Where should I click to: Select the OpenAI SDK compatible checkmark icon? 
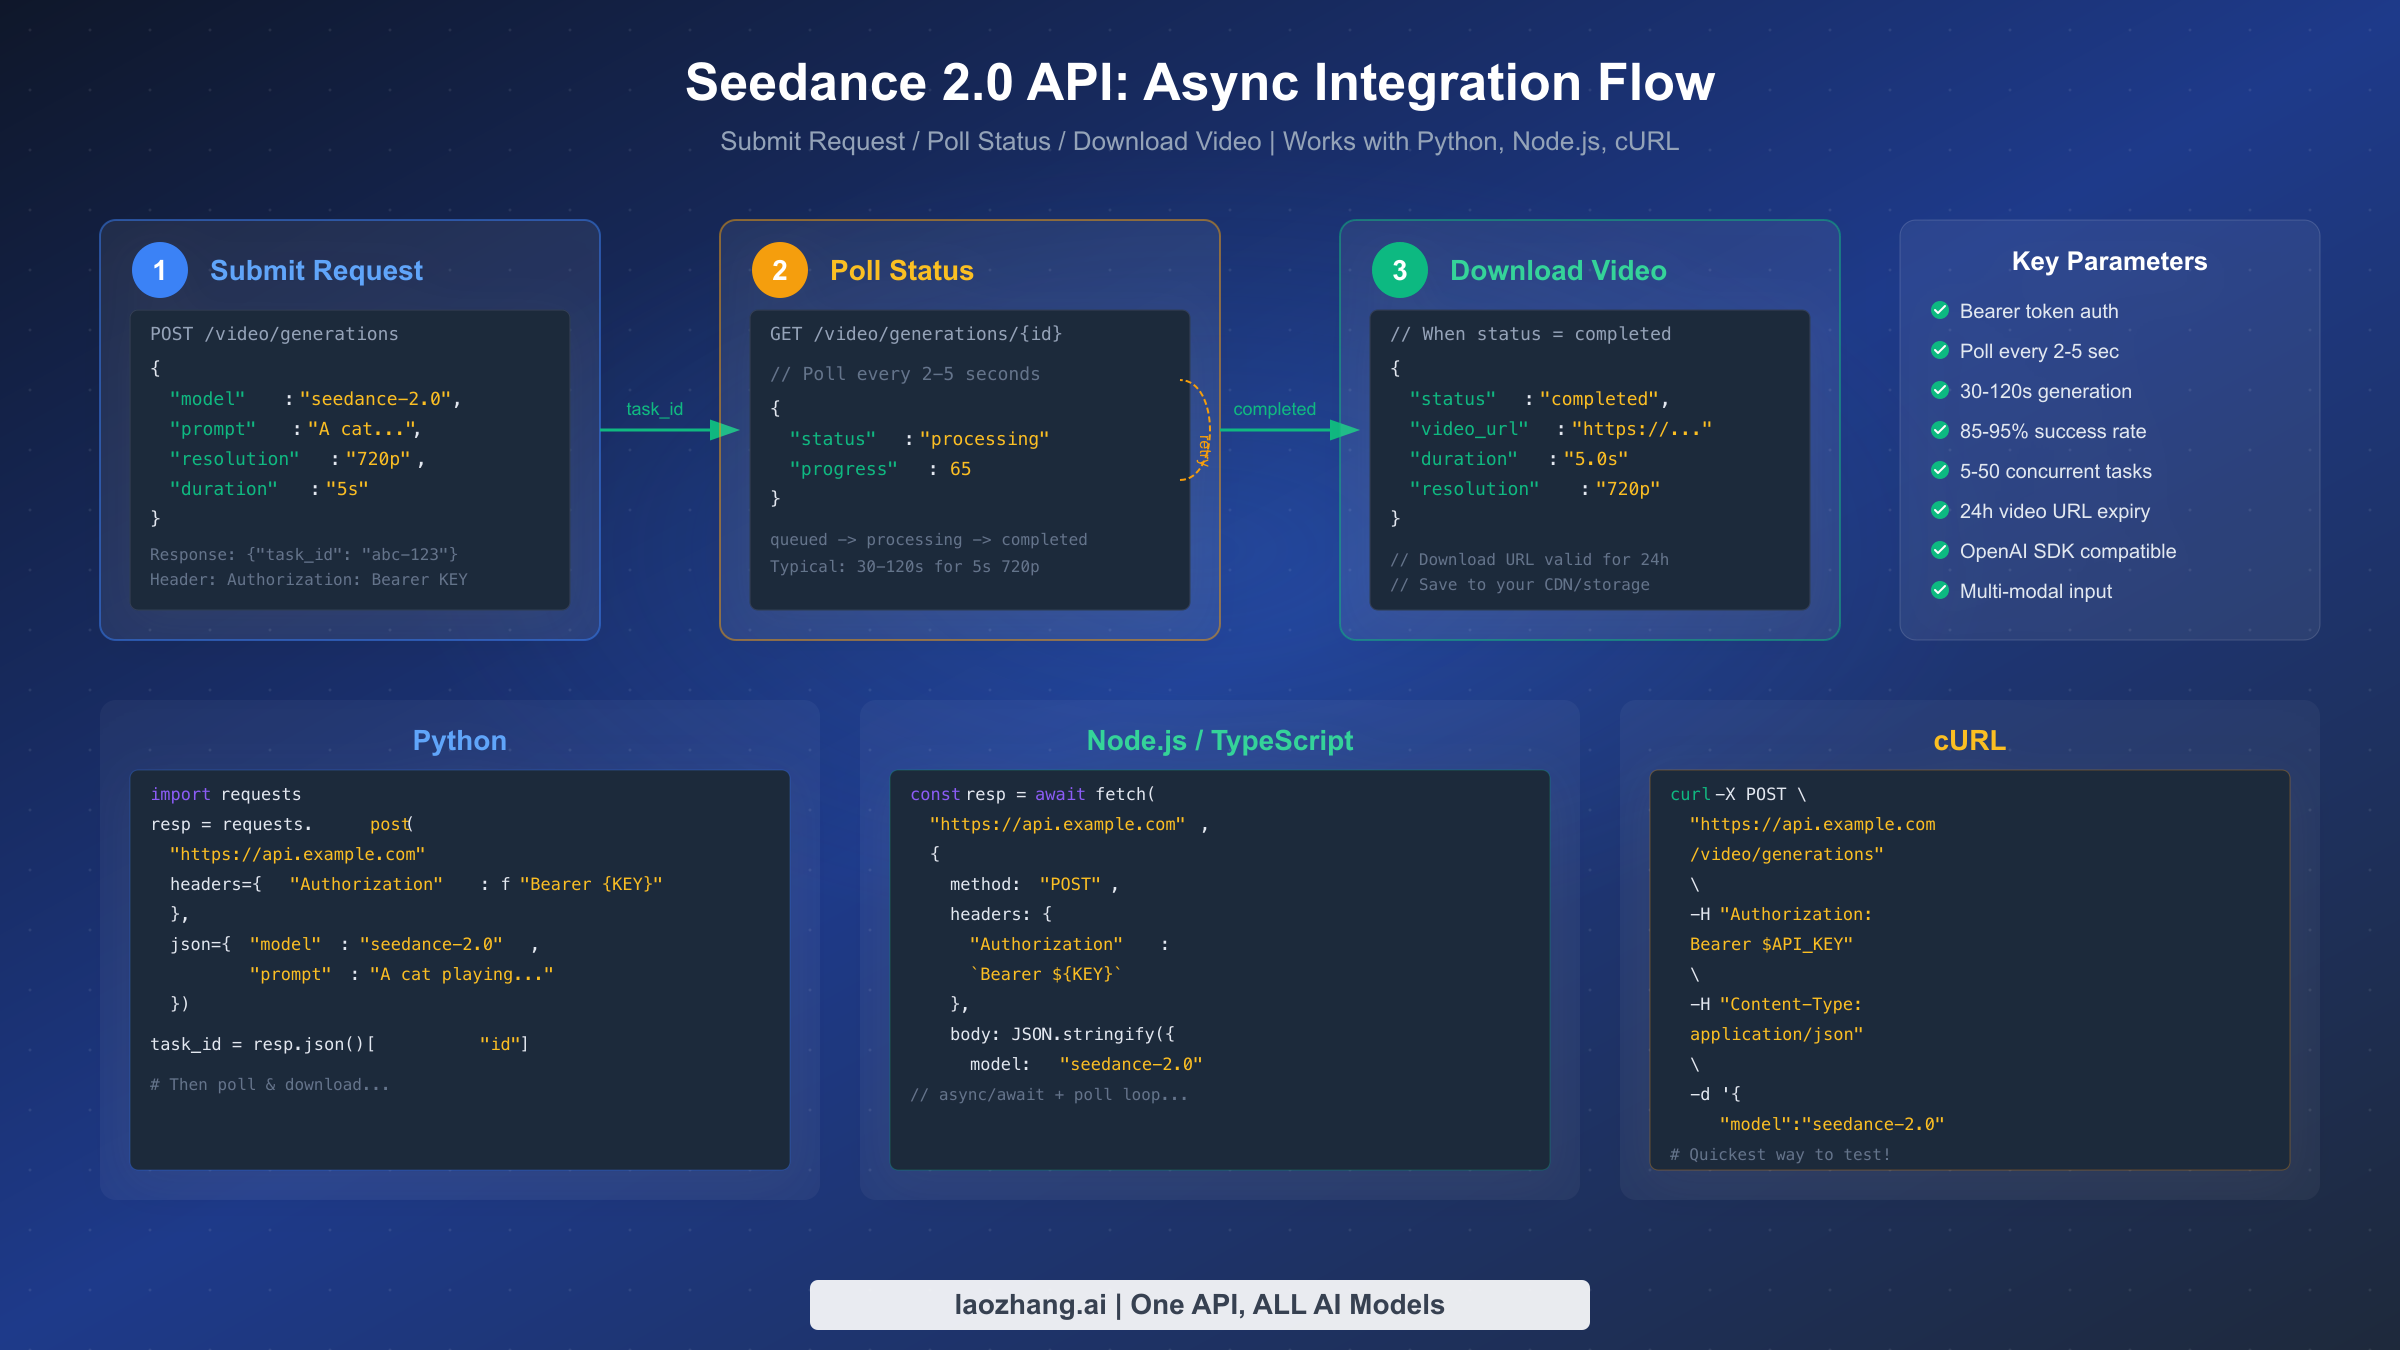tap(1941, 551)
